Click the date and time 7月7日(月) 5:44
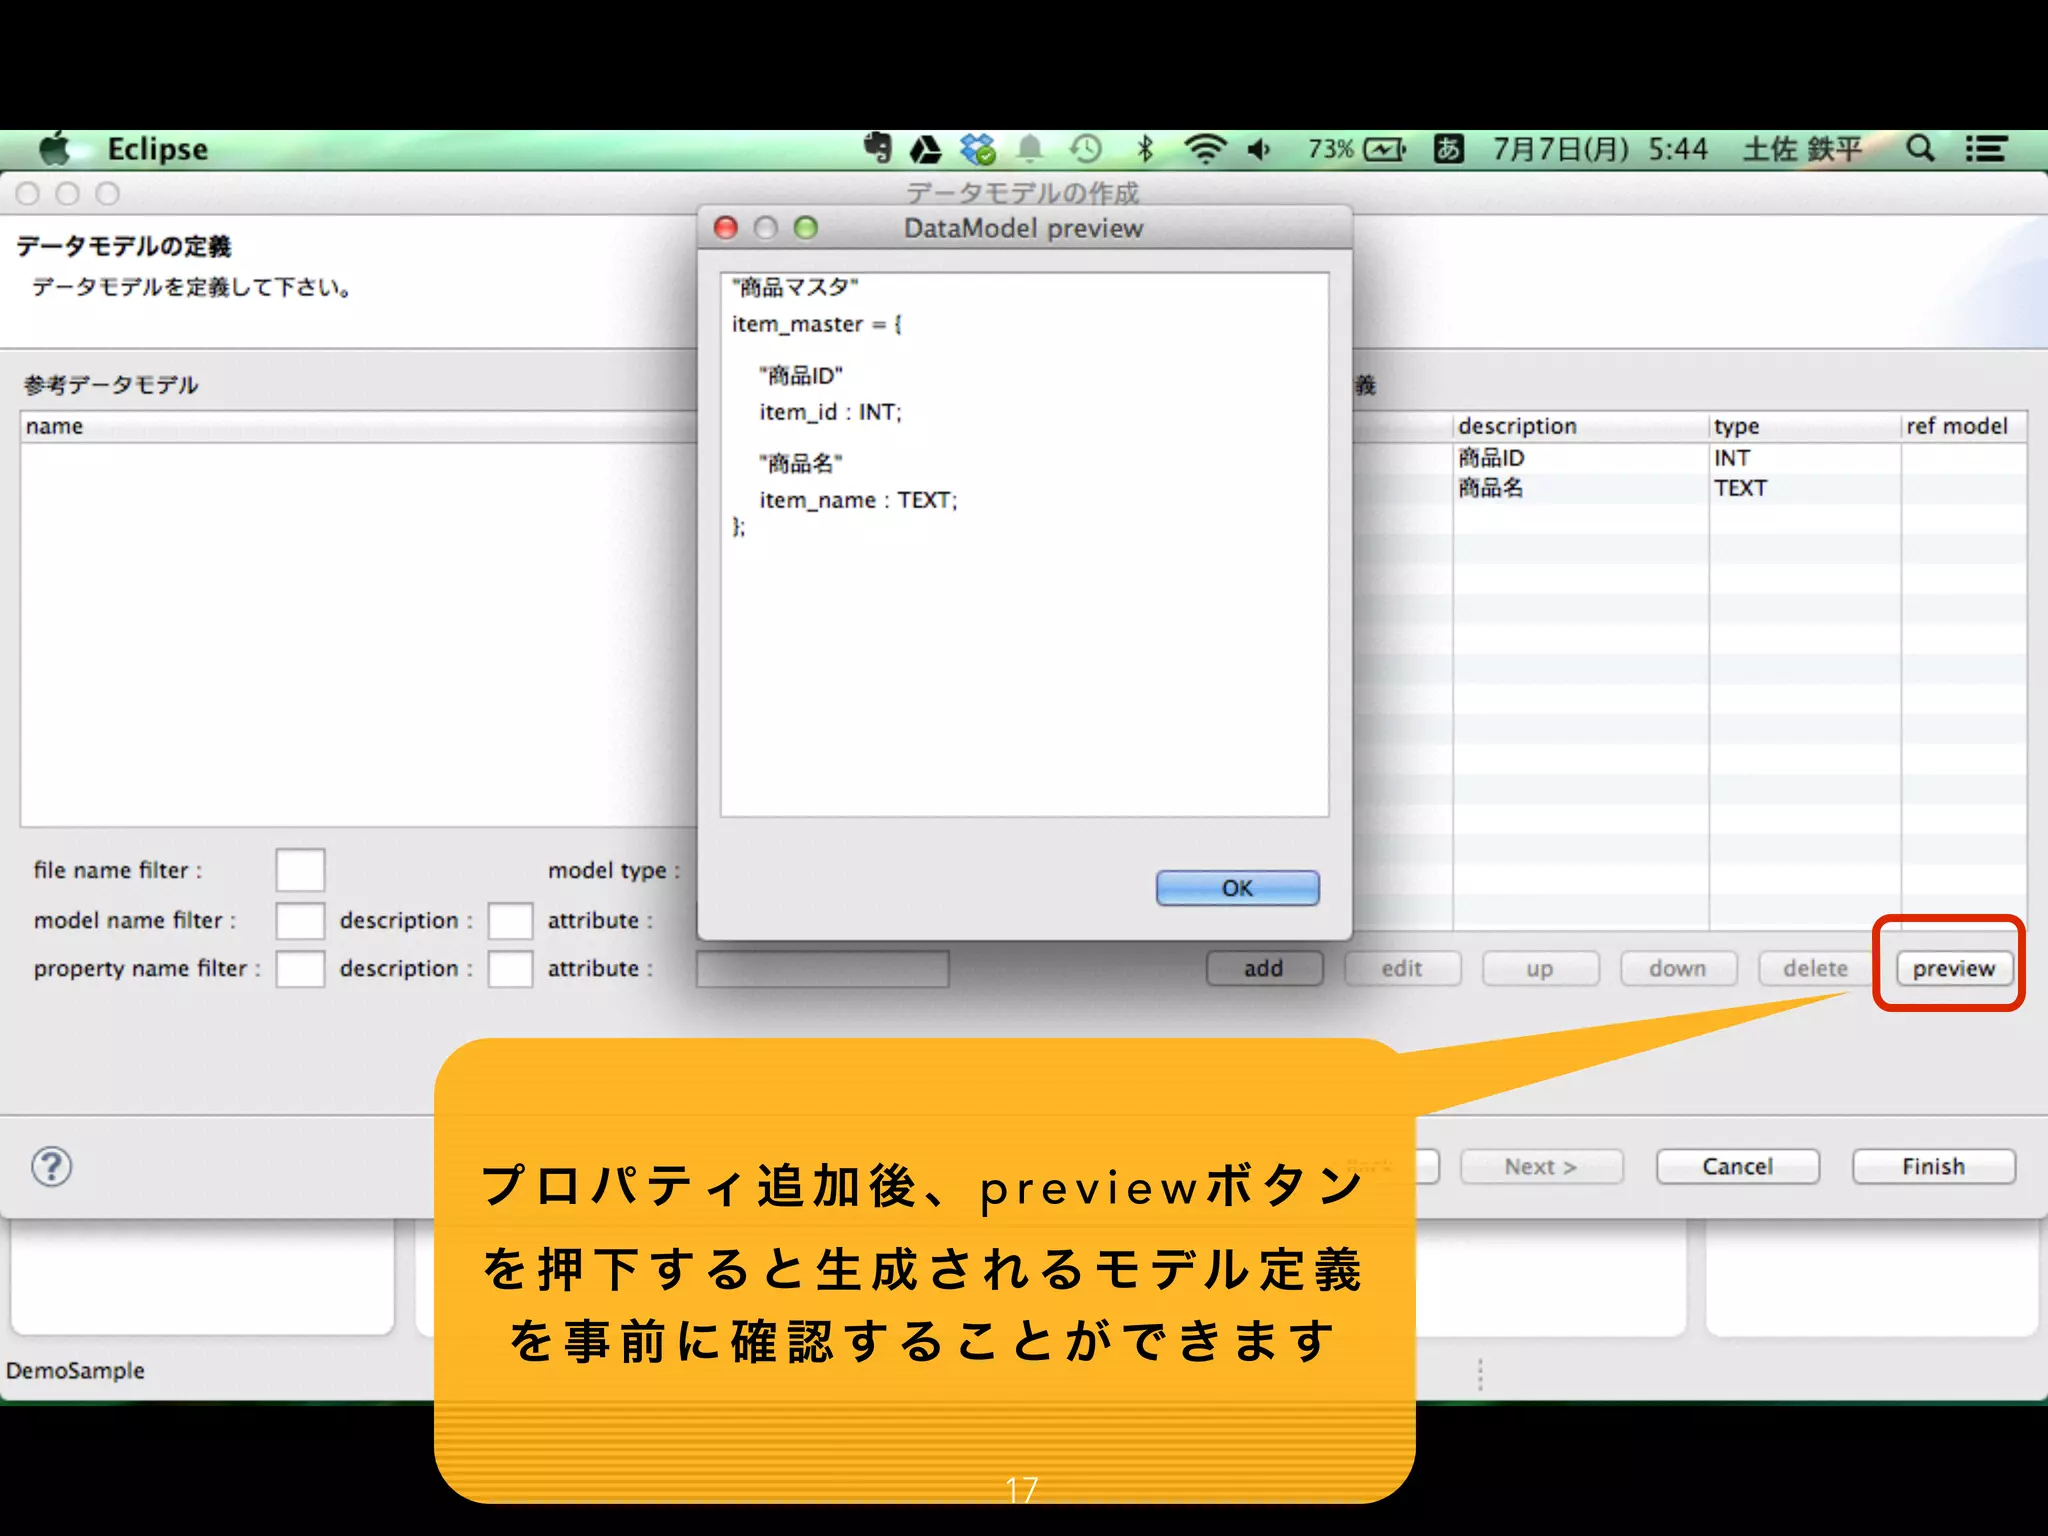2048x1536 pixels. (x=1600, y=150)
